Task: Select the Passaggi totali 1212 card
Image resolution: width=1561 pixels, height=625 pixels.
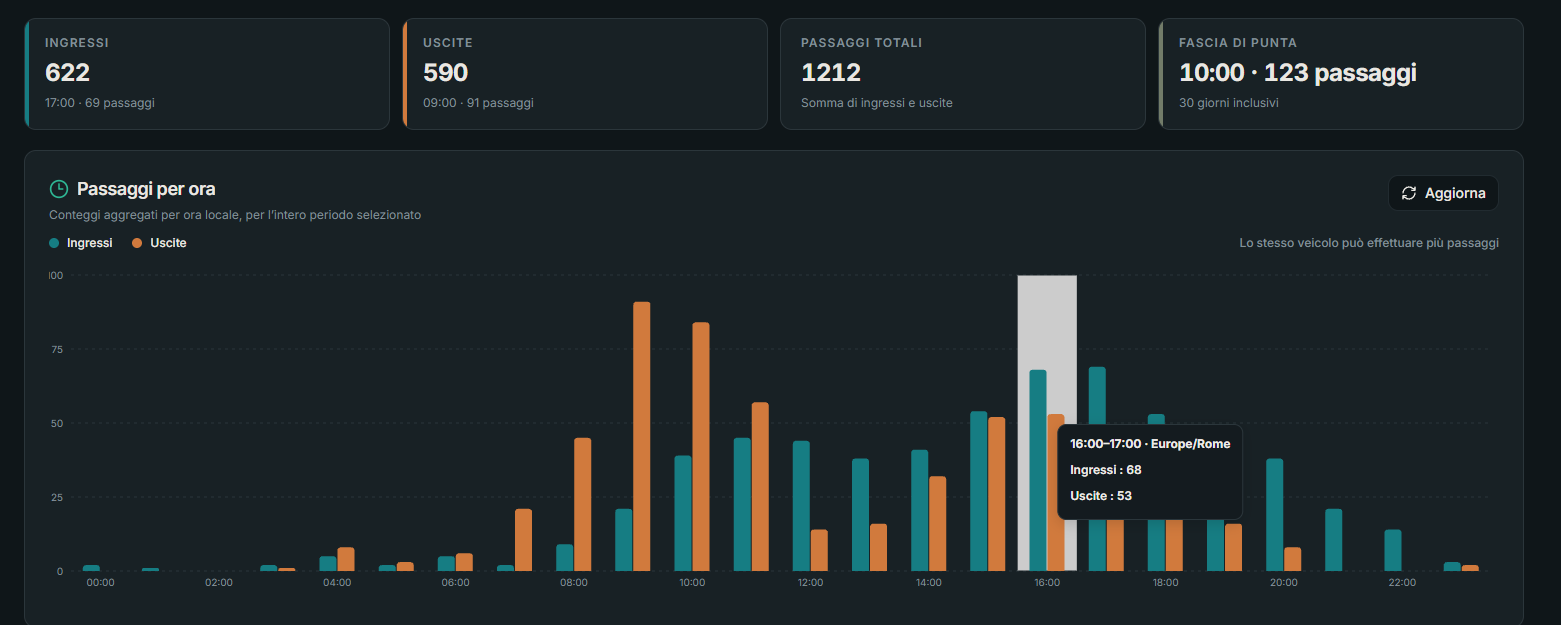Action: (x=963, y=74)
